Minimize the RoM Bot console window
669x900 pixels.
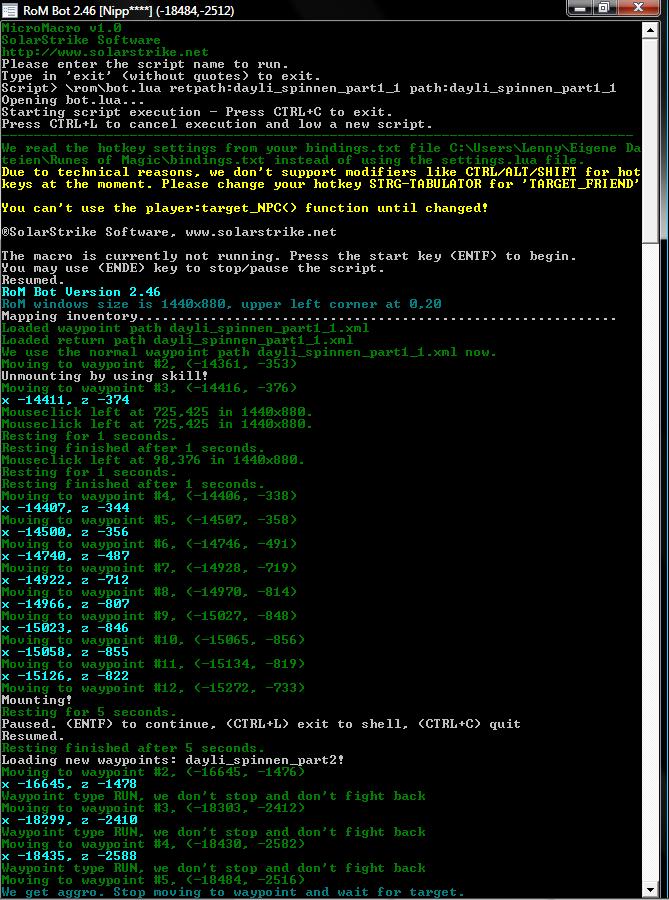579,9
